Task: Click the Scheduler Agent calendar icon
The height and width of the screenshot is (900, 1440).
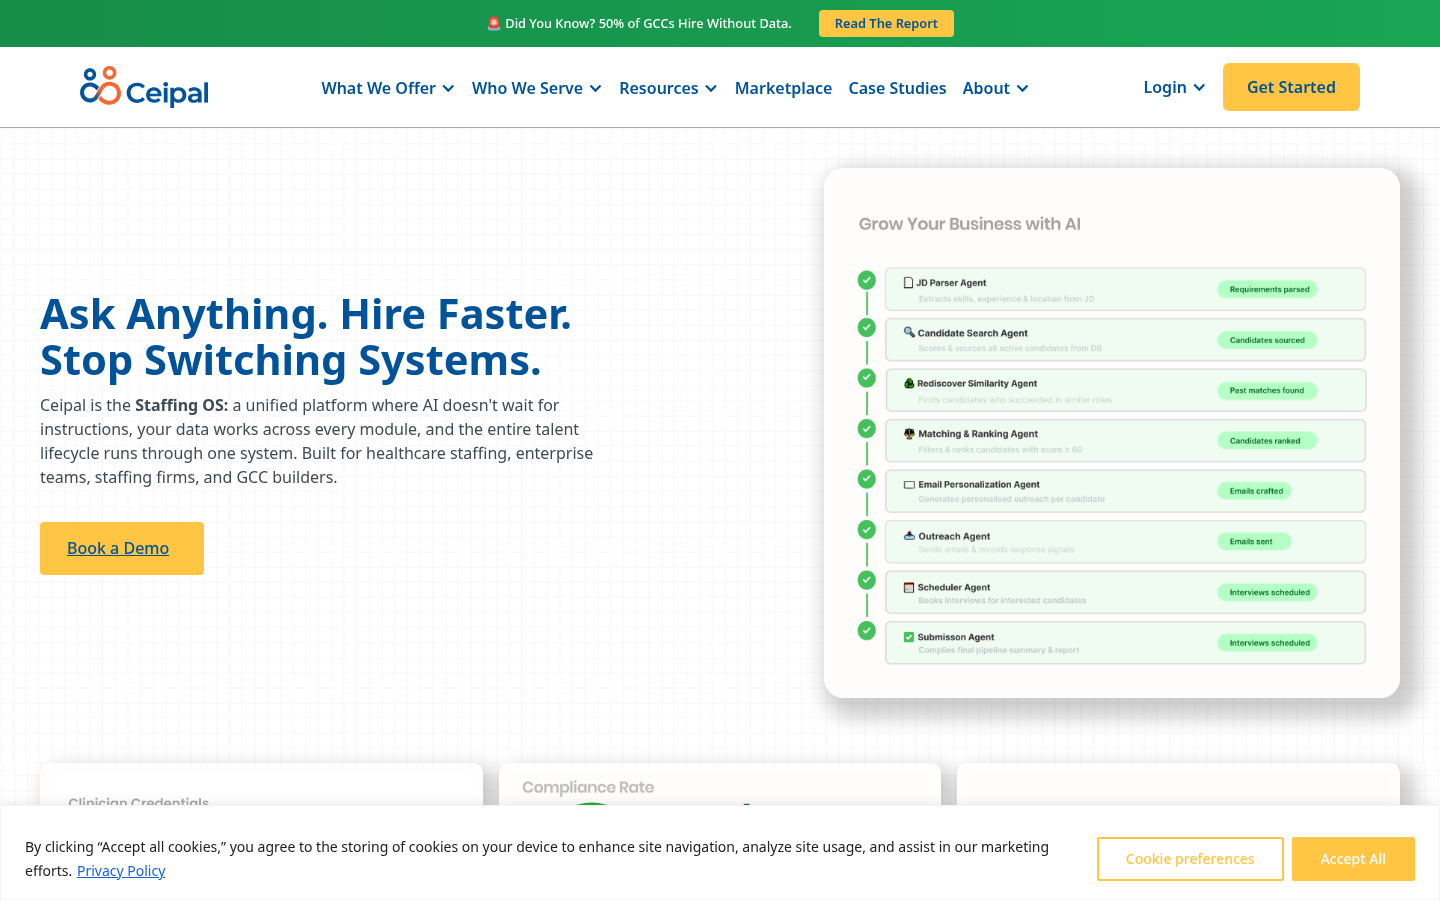Action: 909,587
